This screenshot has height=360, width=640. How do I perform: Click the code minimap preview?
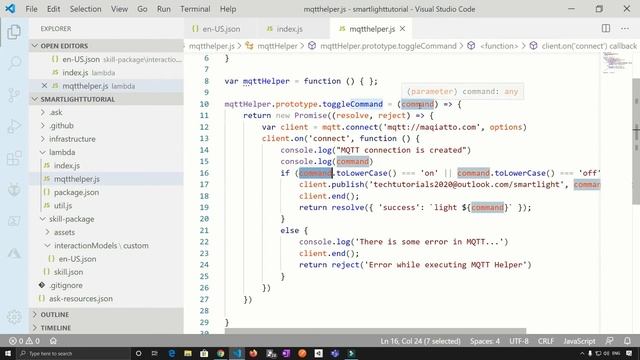click(x=616, y=64)
